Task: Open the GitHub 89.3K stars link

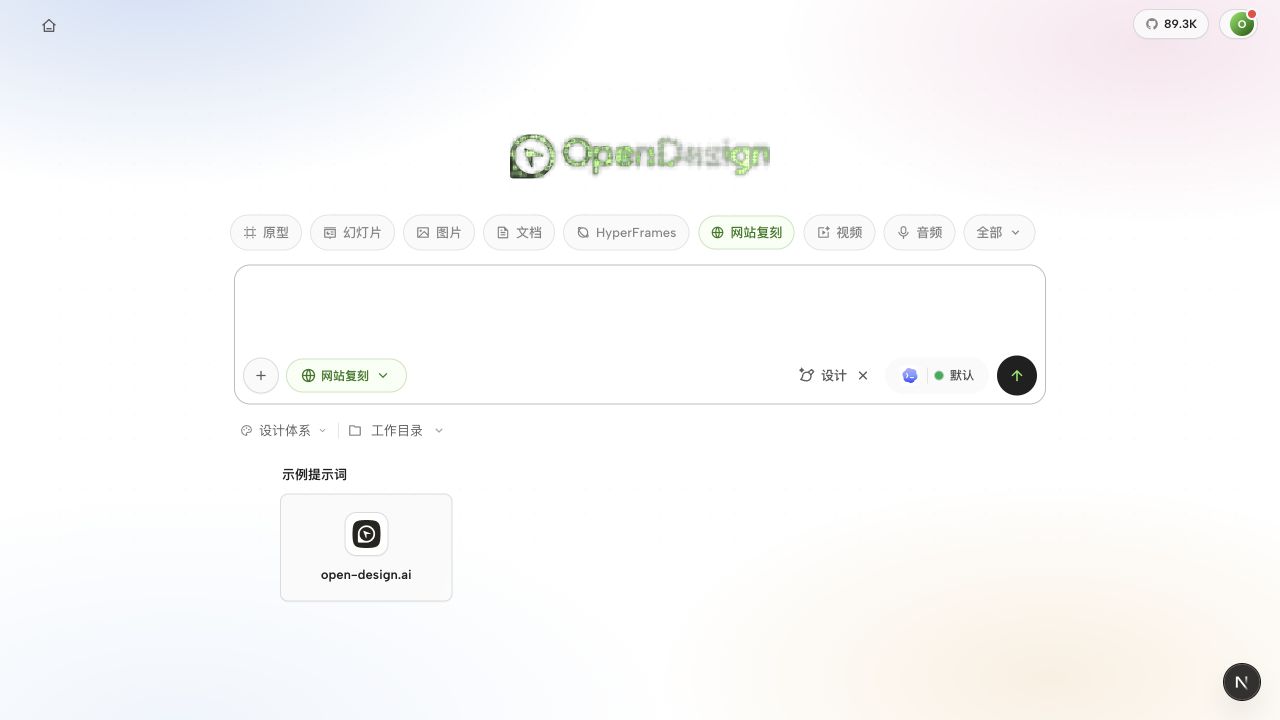Action: (1171, 24)
